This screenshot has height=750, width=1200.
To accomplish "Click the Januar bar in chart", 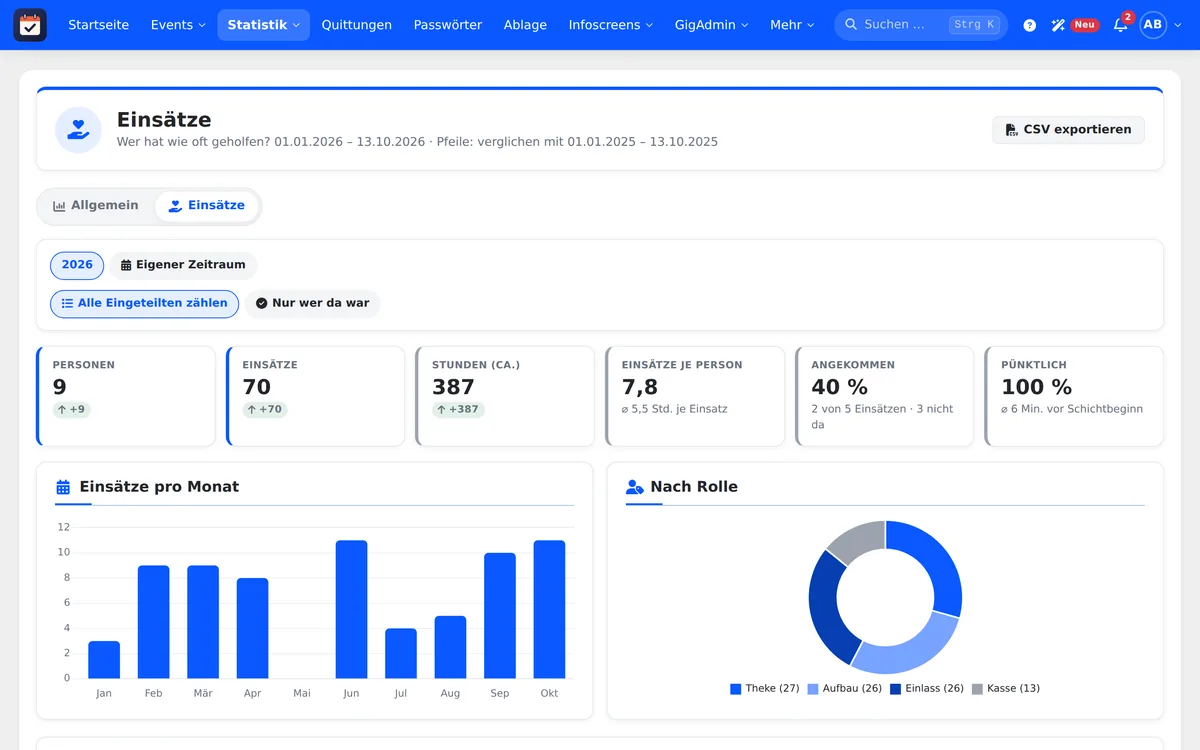I will pos(104,660).
